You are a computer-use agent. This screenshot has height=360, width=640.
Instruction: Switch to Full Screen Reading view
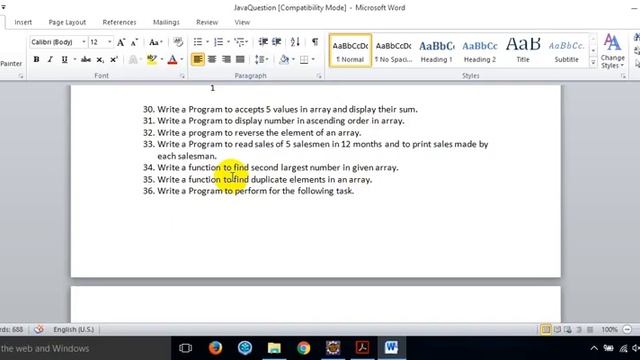[x=557, y=329]
